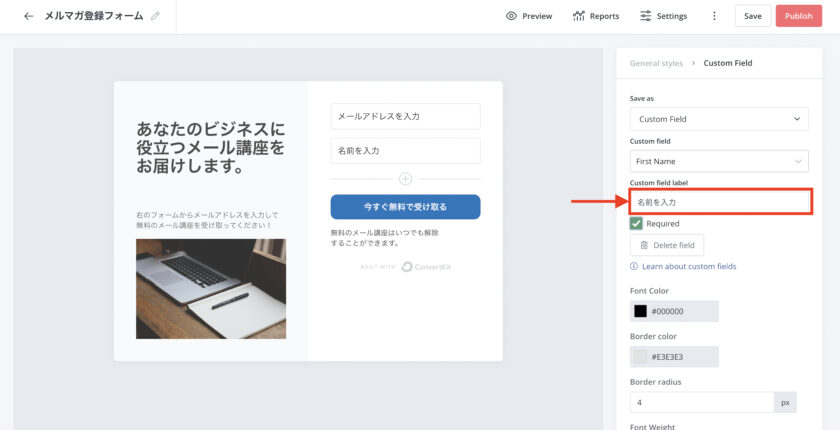Image resolution: width=840 pixels, height=430 pixels.
Task: Click the form headline text
Action: [211, 147]
